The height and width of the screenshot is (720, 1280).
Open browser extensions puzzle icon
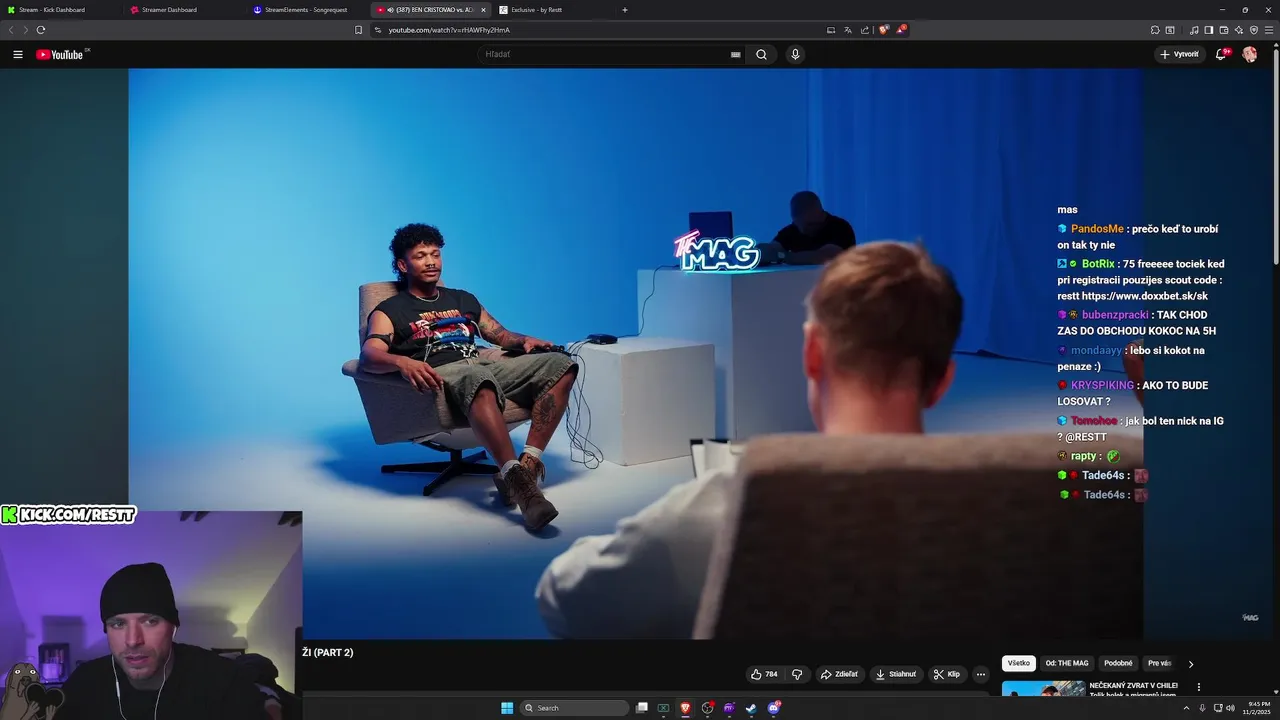pos(1155,30)
